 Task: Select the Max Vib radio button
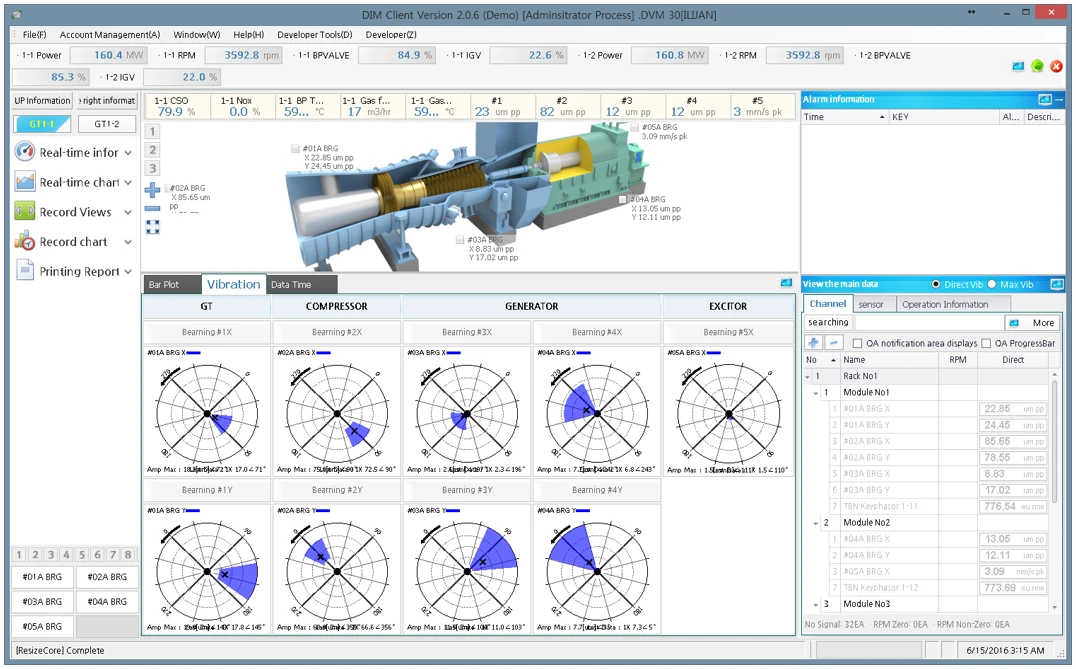[992, 284]
